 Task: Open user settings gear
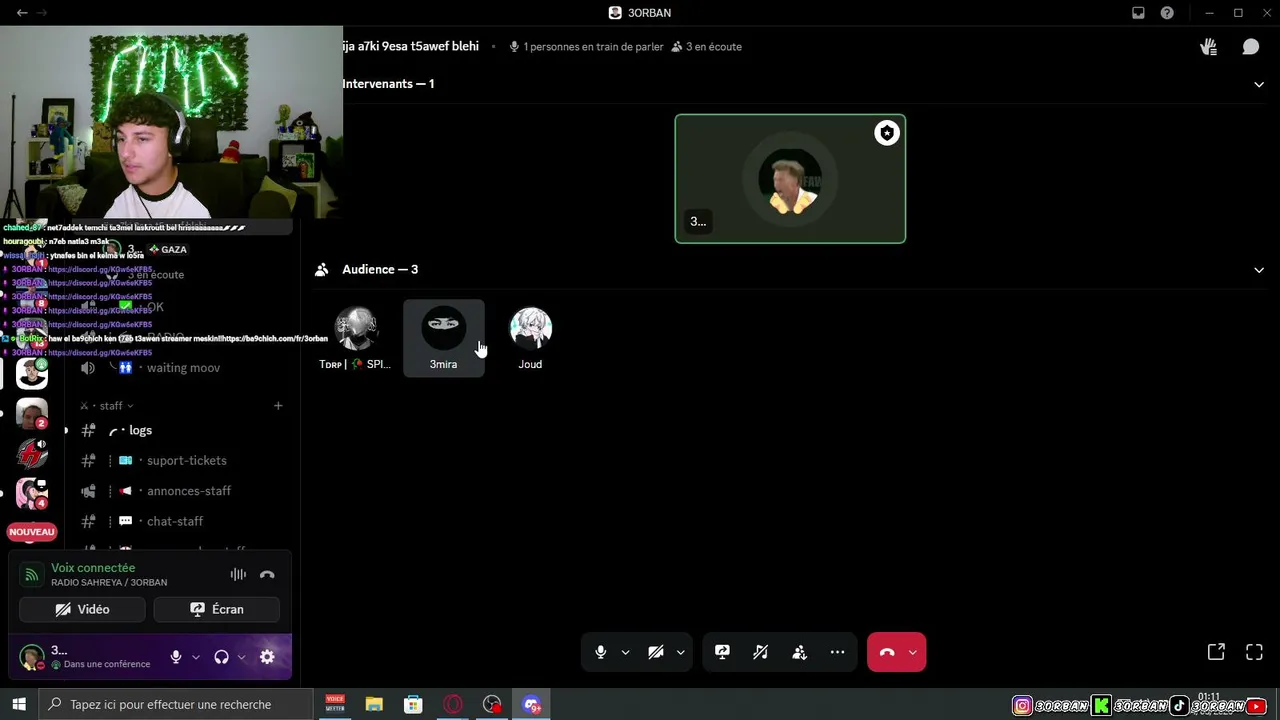click(267, 657)
